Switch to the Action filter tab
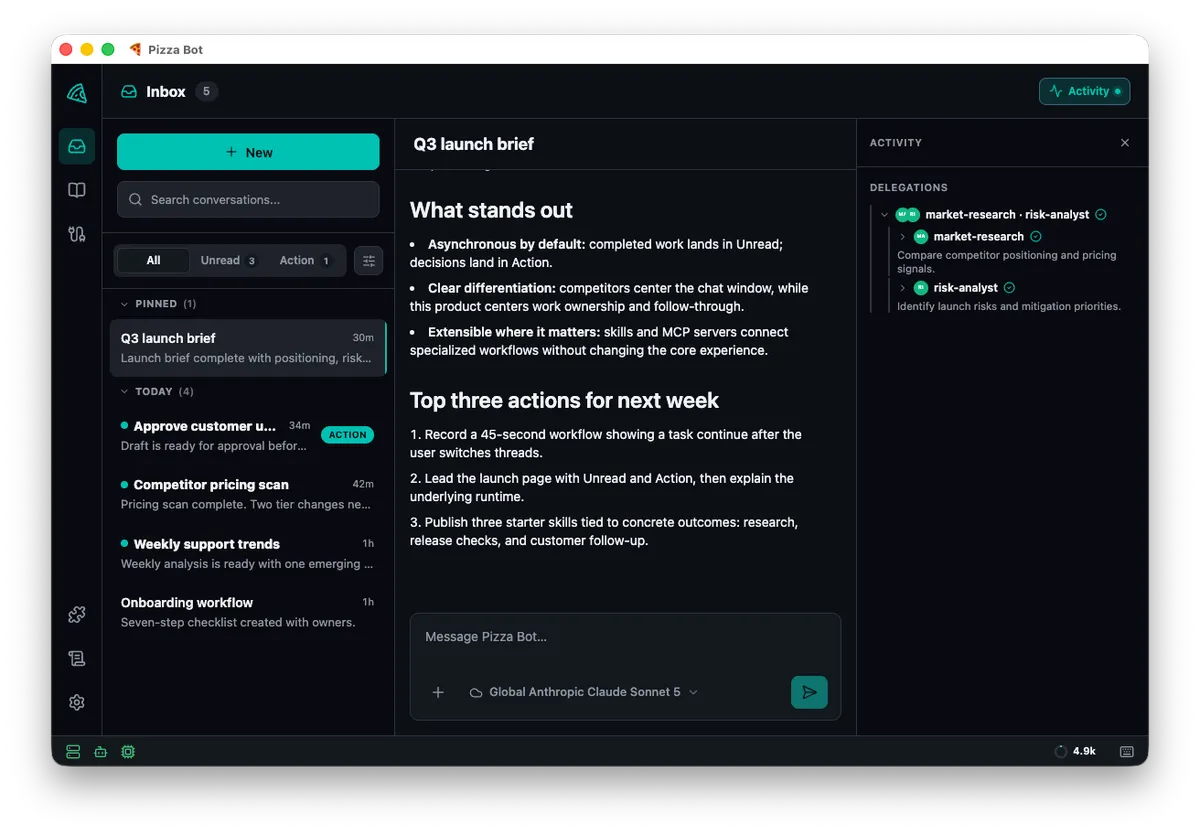The height and width of the screenshot is (834, 1200). point(305,260)
